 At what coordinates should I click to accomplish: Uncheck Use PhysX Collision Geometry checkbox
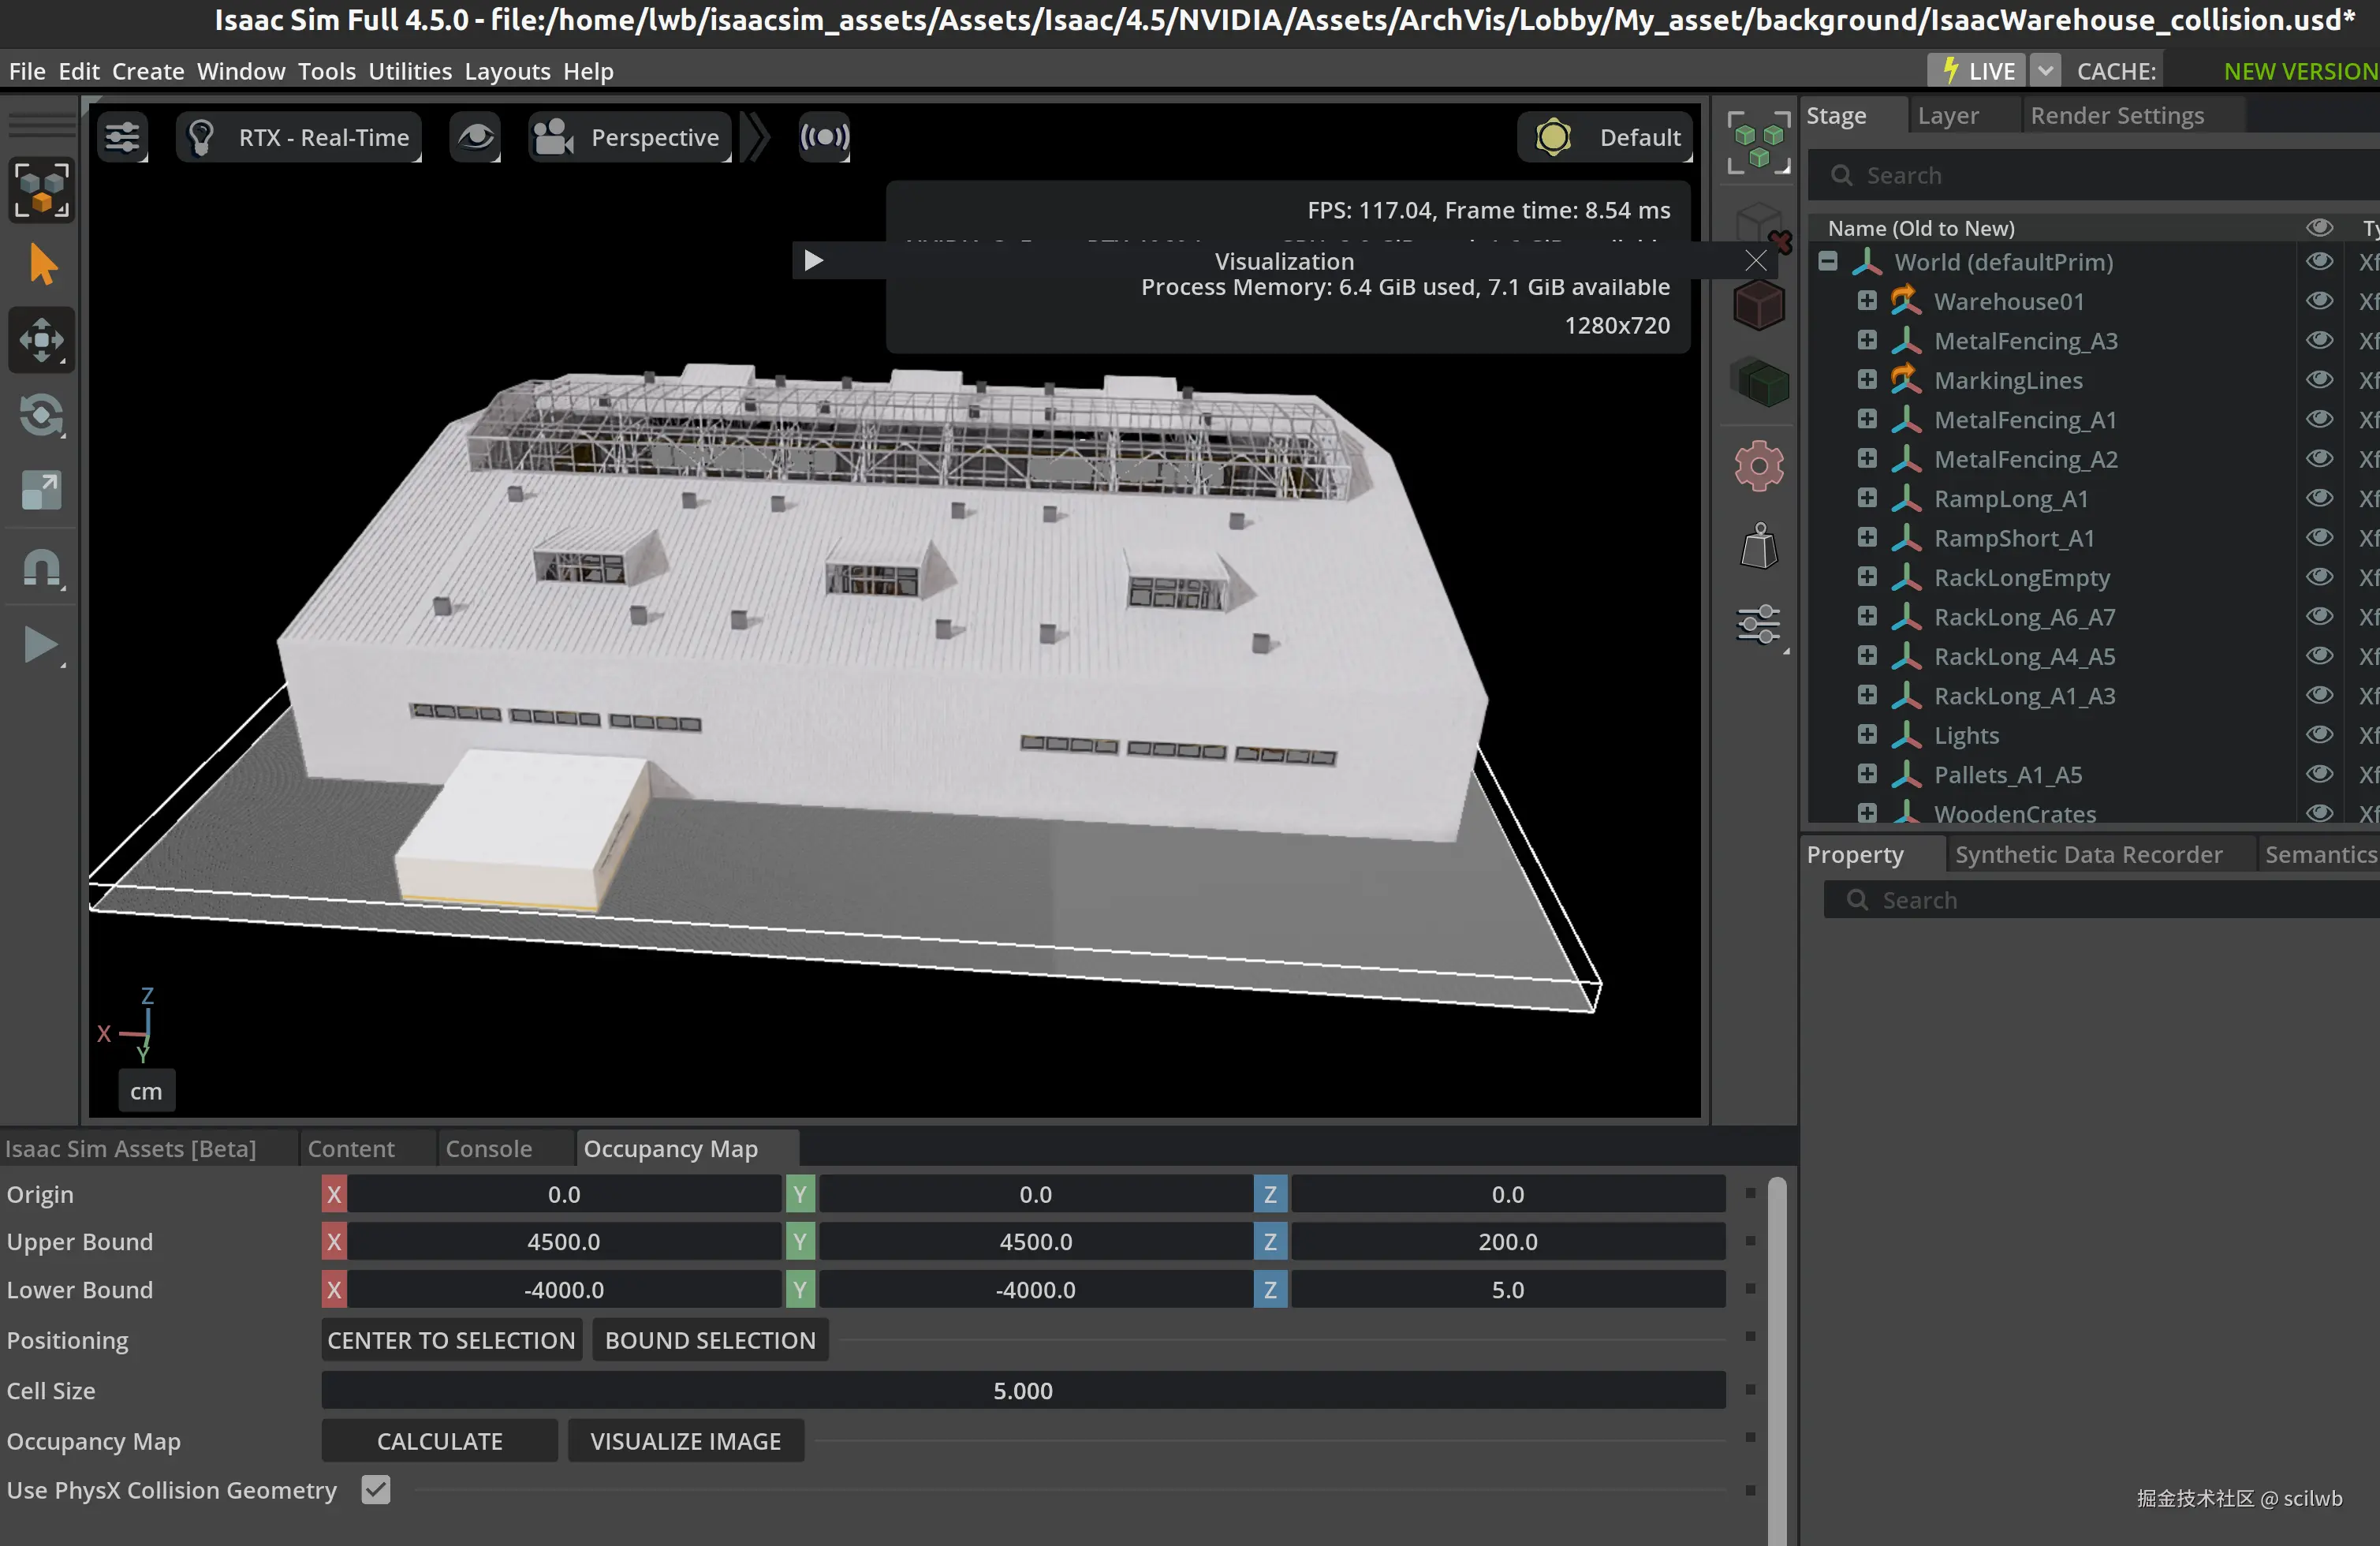(x=376, y=1489)
